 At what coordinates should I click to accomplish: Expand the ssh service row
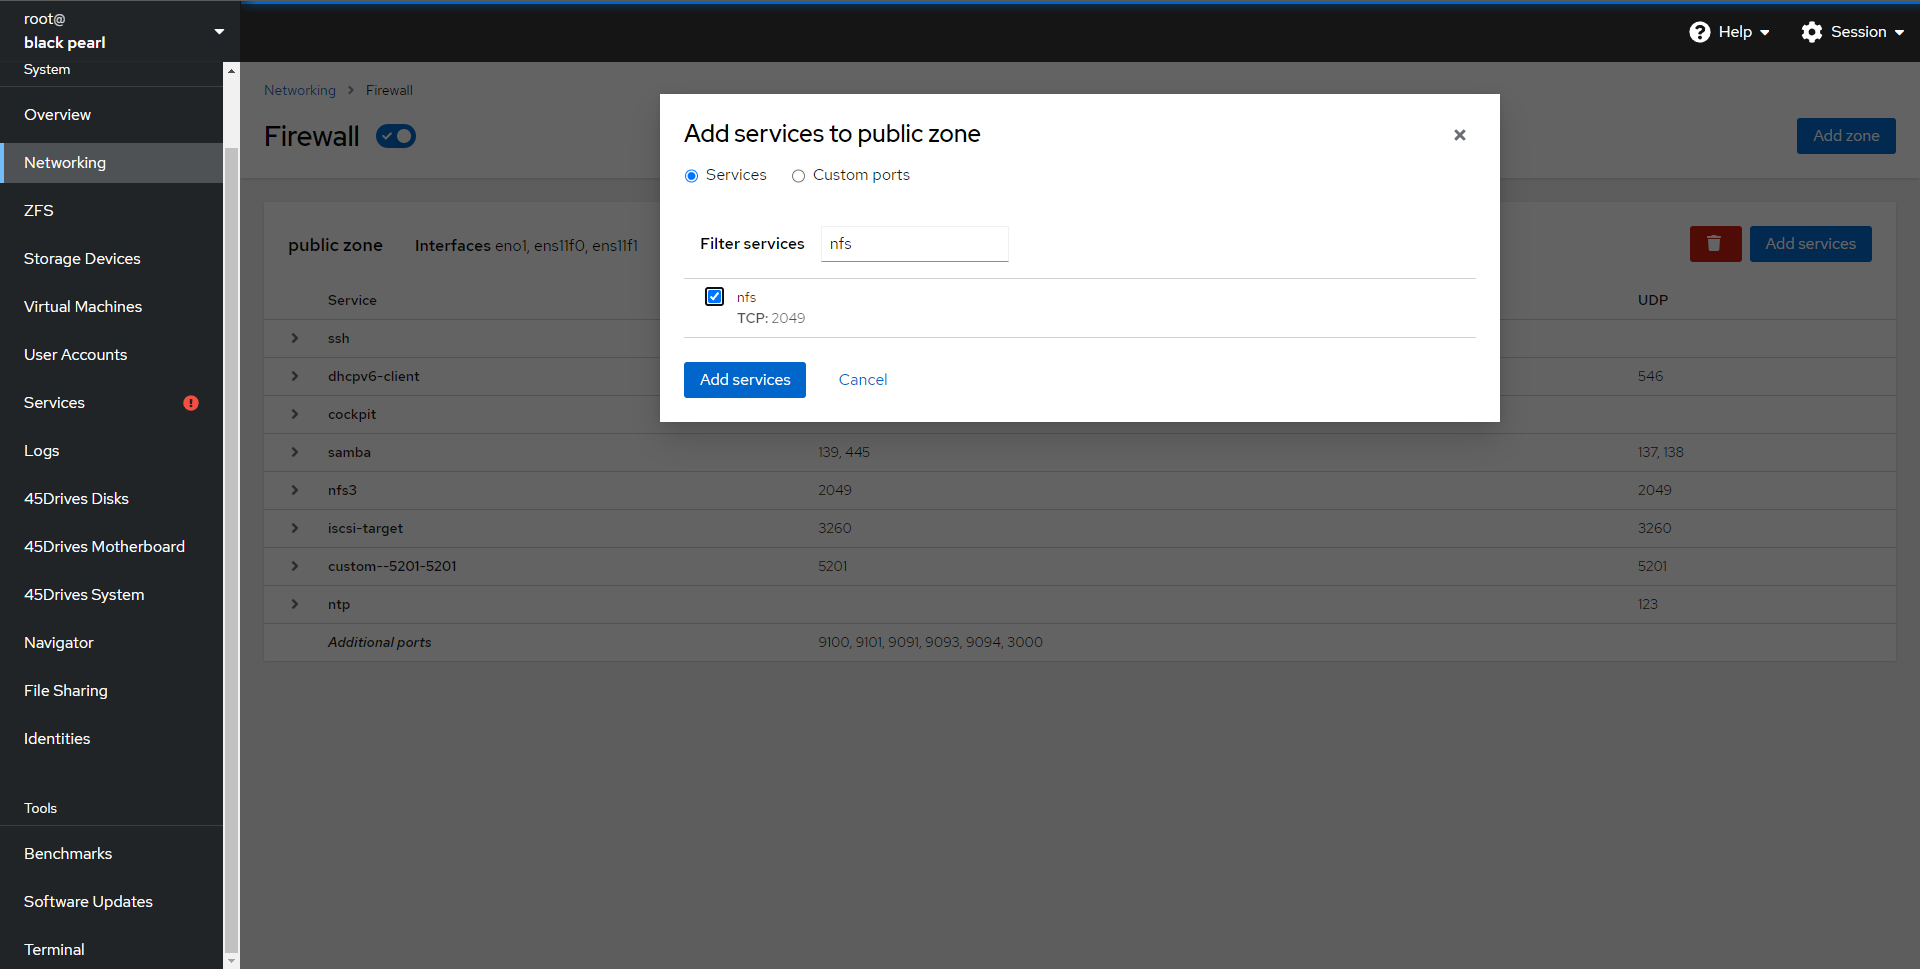[295, 338]
